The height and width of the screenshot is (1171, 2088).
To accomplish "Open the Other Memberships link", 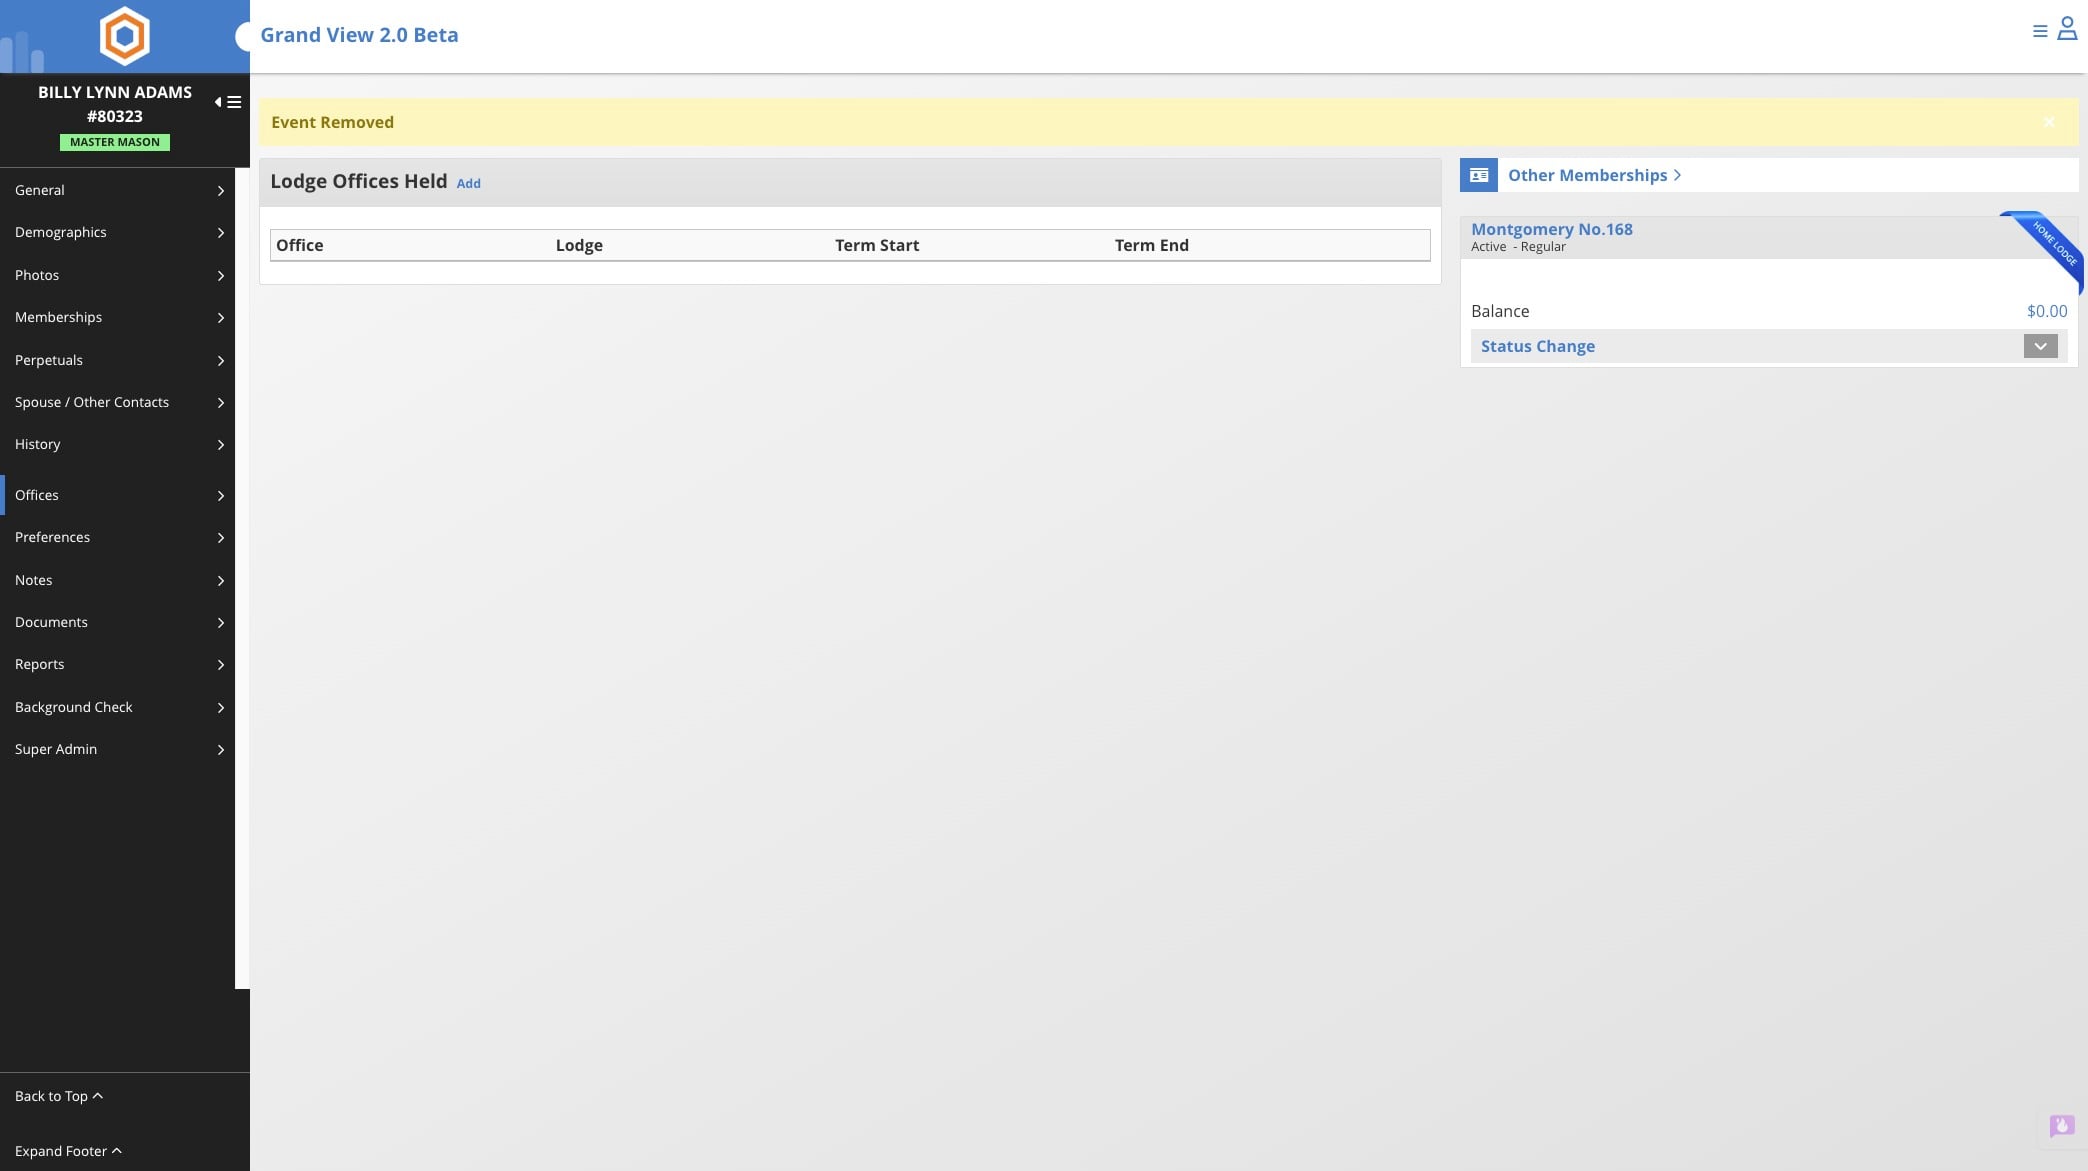I will click(1594, 175).
